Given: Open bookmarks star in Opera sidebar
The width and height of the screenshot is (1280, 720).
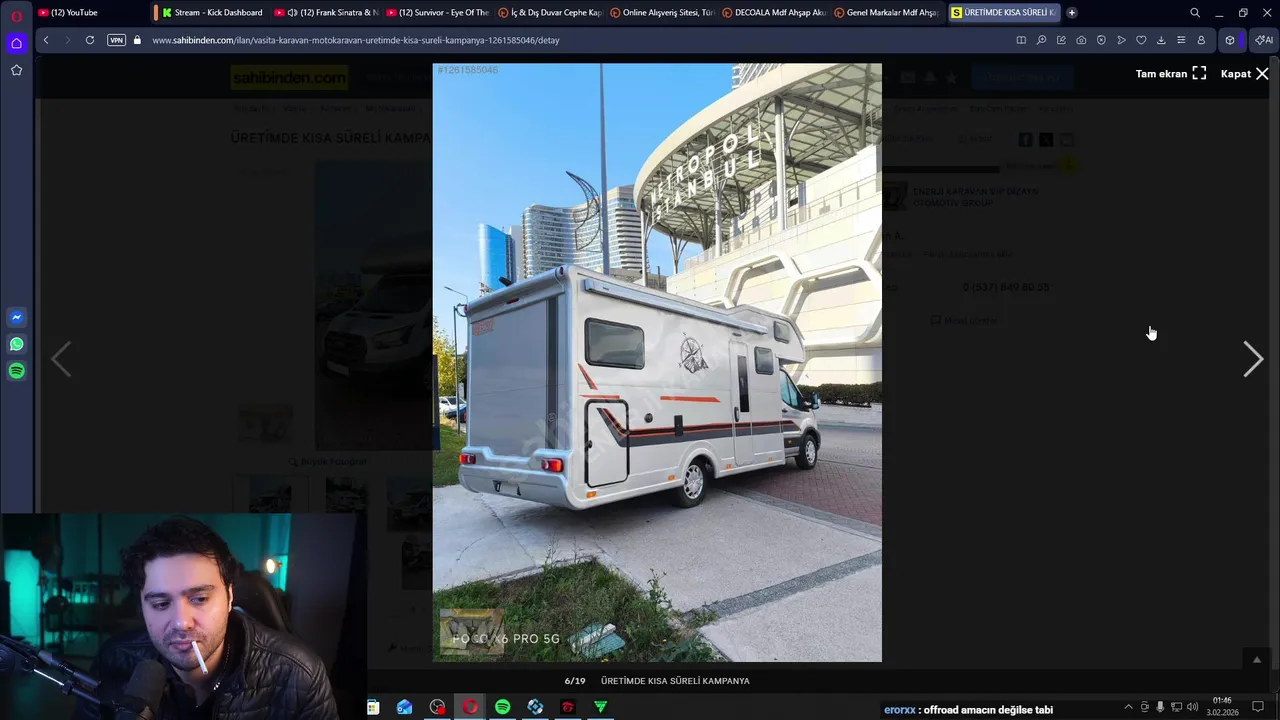Looking at the screenshot, I should 16,70.
